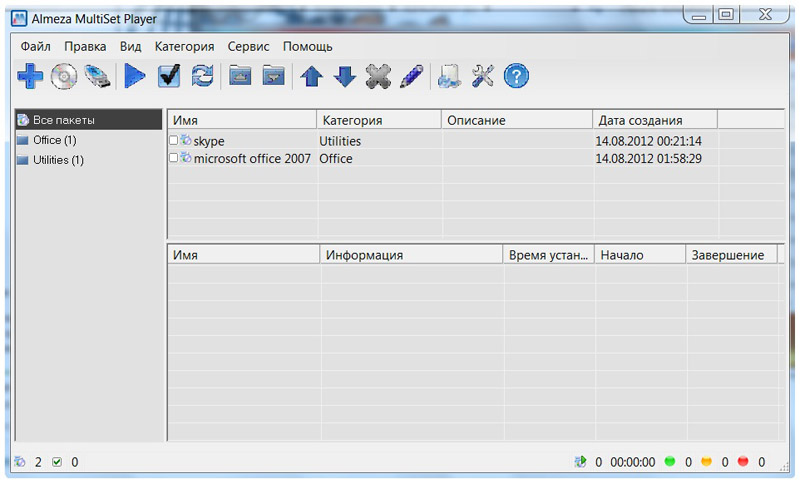Image resolution: width=800 pixels, height=484 pixels.
Task: Click the 00:00:00 timer in status bar
Action: coord(633,462)
